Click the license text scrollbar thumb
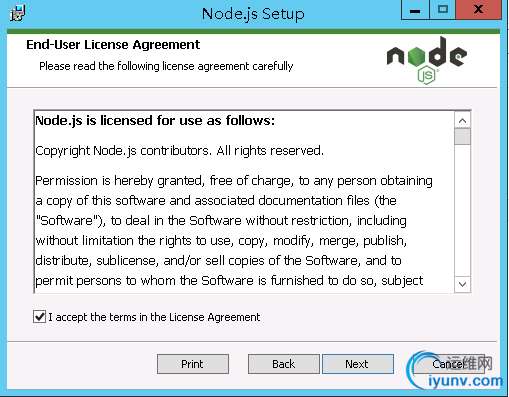The width and height of the screenshot is (509, 397). point(462,136)
